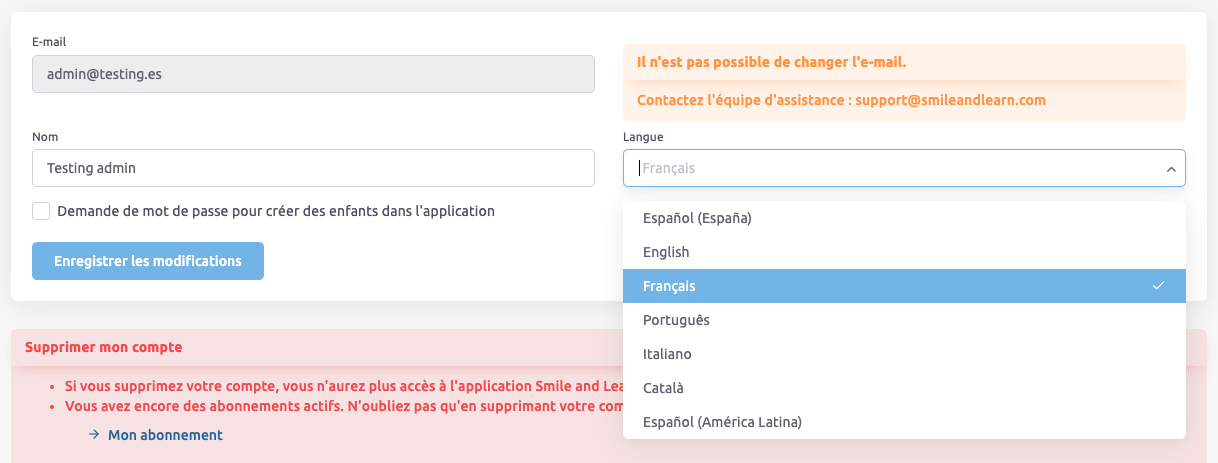Viewport: 1218px width, 463px height.
Task: Collapse the Langue dropdown using its chevron
Action: [1170, 169]
